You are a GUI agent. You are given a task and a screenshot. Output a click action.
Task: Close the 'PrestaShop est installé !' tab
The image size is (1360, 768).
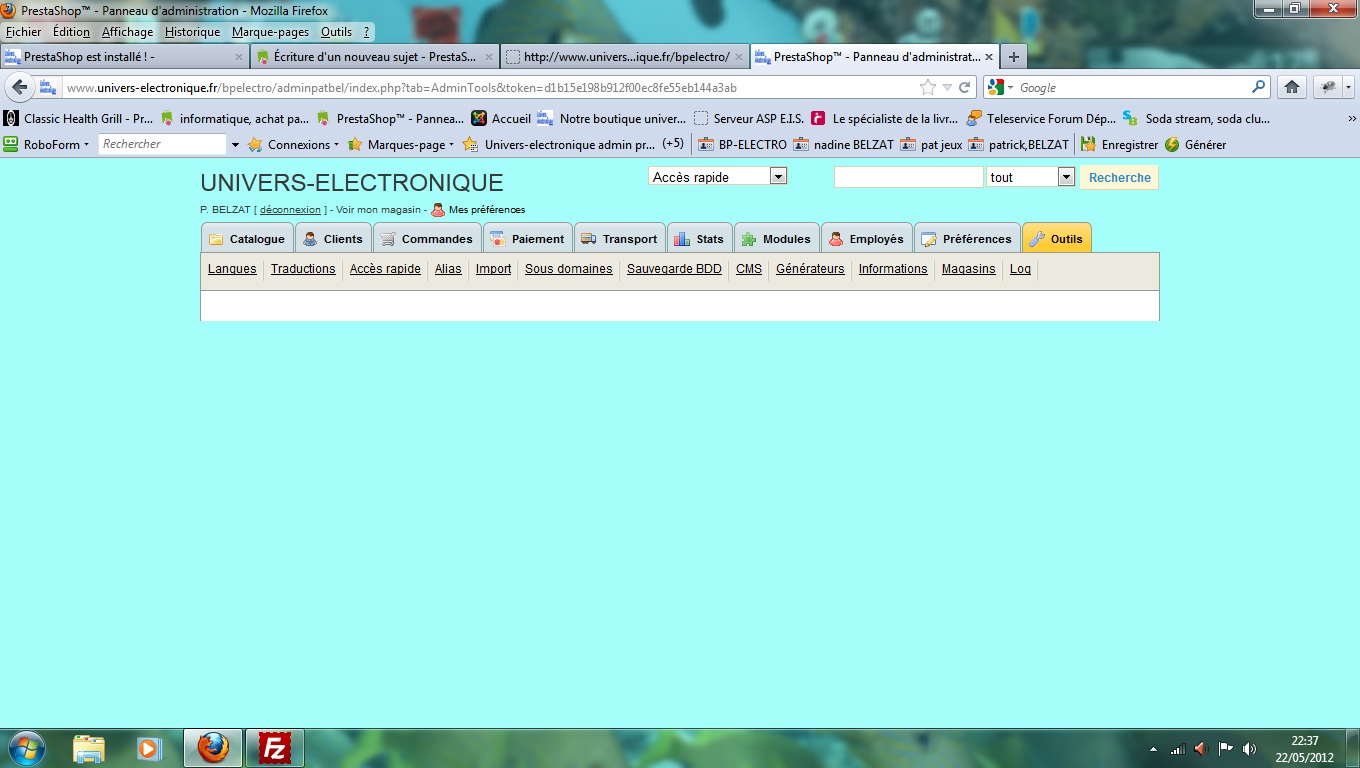click(x=238, y=57)
